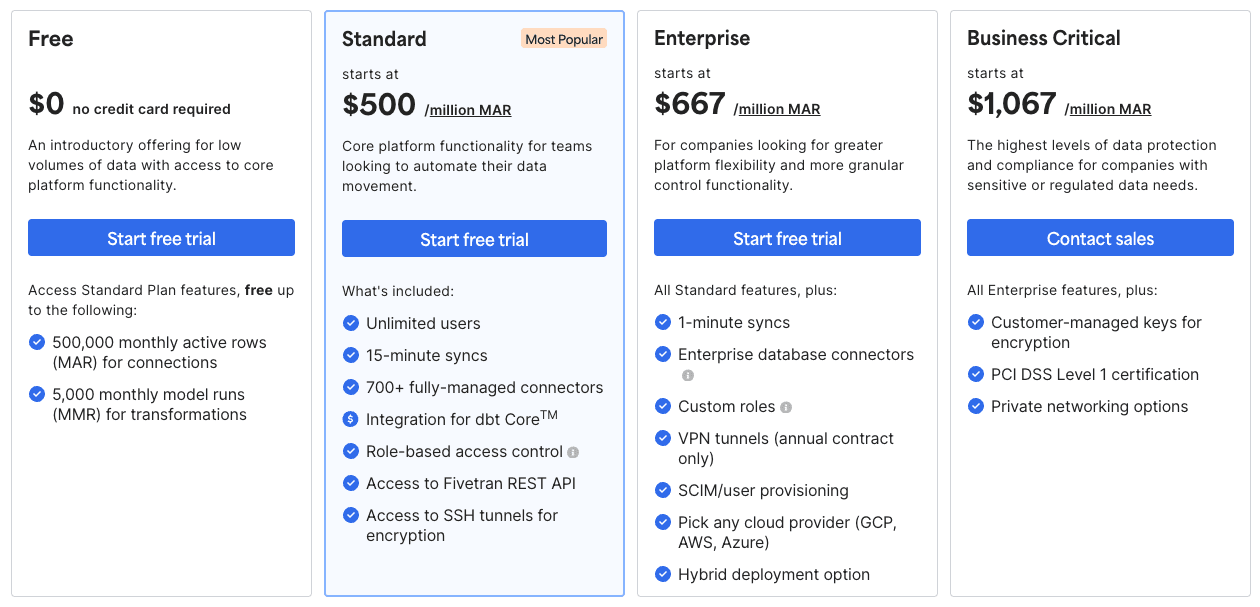Click dollar icon beside Integration for dbt Core
This screenshot has height=607, width=1260.
click(x=350, y=419)
